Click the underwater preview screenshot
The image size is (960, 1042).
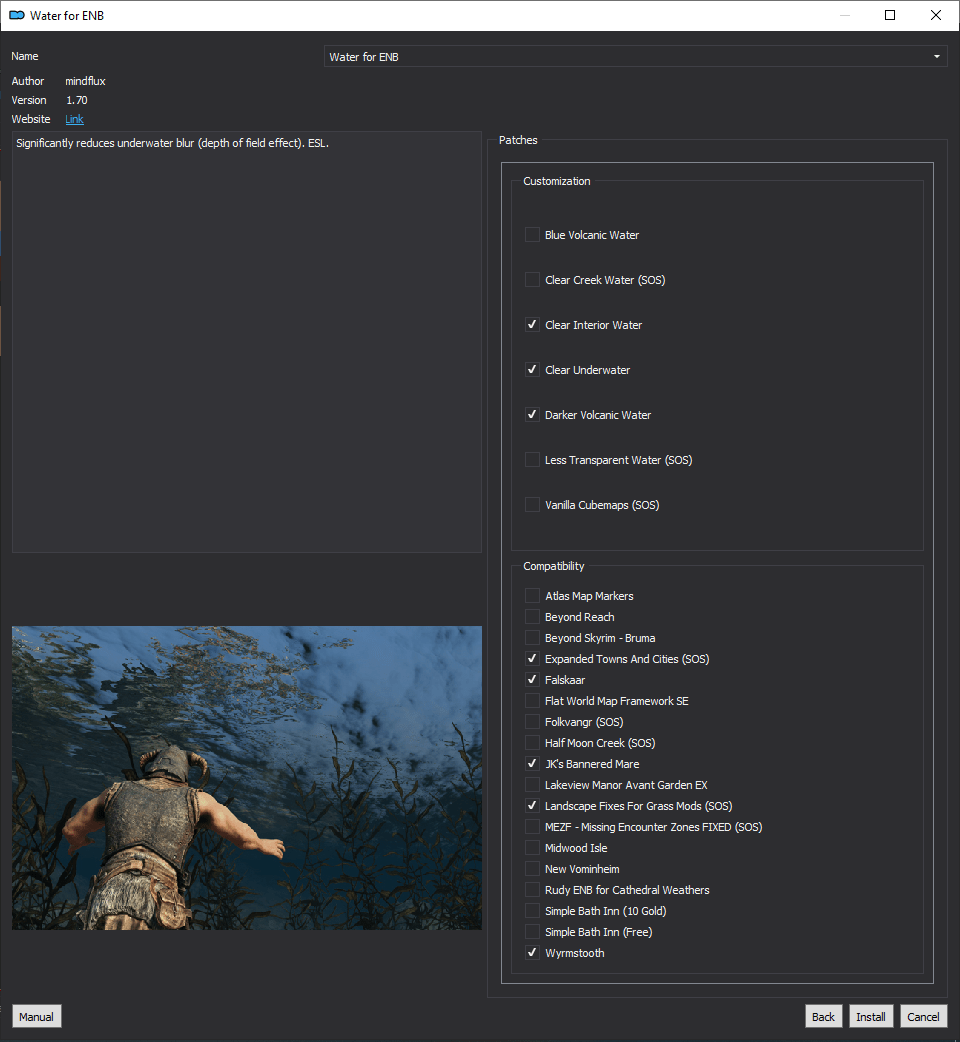[246, 778]
